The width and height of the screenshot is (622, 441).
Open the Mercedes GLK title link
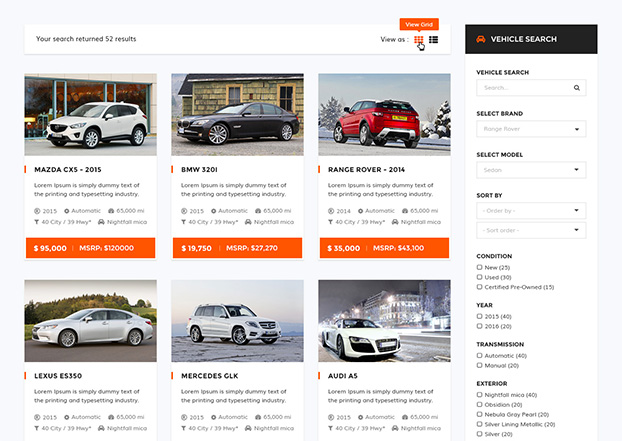[210, 376]
